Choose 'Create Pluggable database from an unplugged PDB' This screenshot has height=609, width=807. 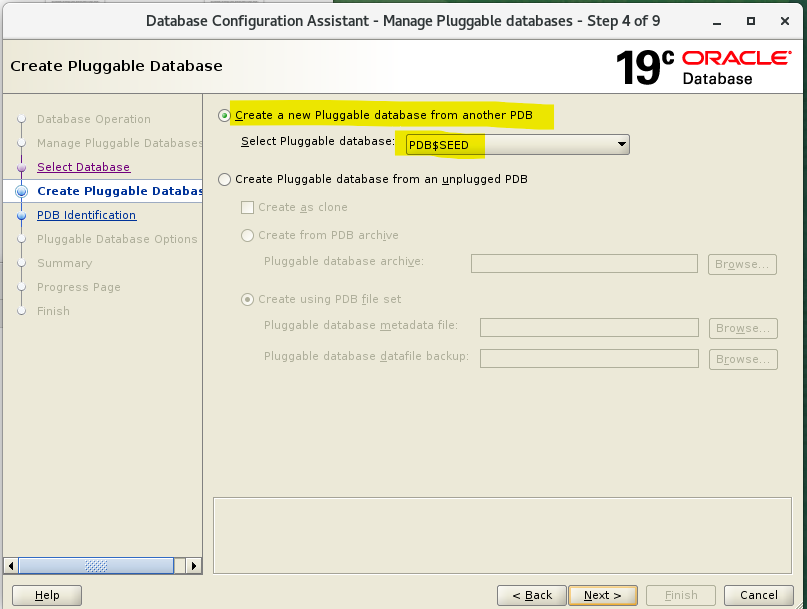(224, 179)
